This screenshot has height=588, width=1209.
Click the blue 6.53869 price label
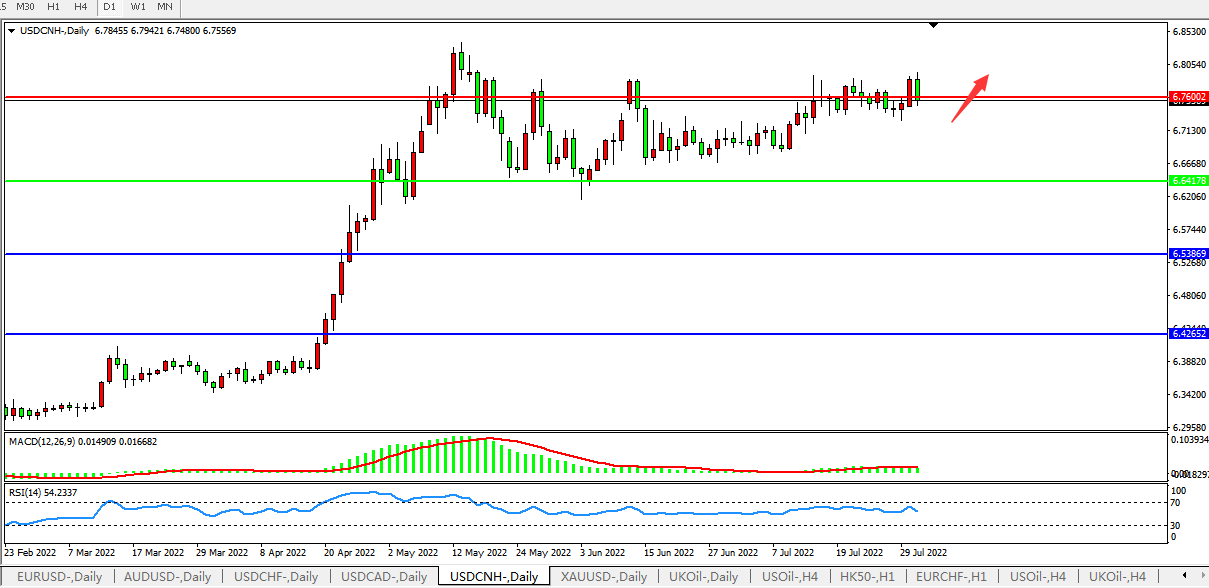tap(1189, 254)
